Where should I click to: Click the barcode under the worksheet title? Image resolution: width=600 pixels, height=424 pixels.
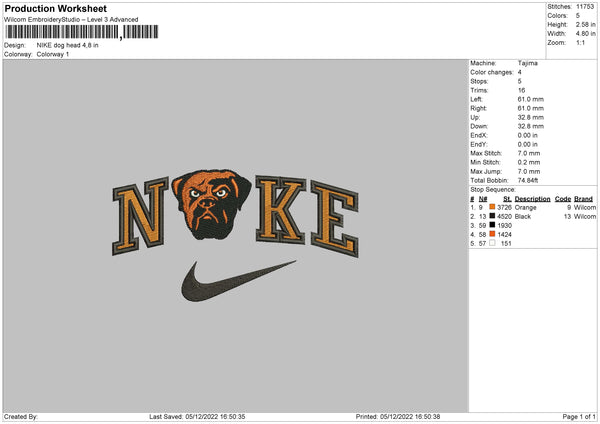tap(82, 32)
